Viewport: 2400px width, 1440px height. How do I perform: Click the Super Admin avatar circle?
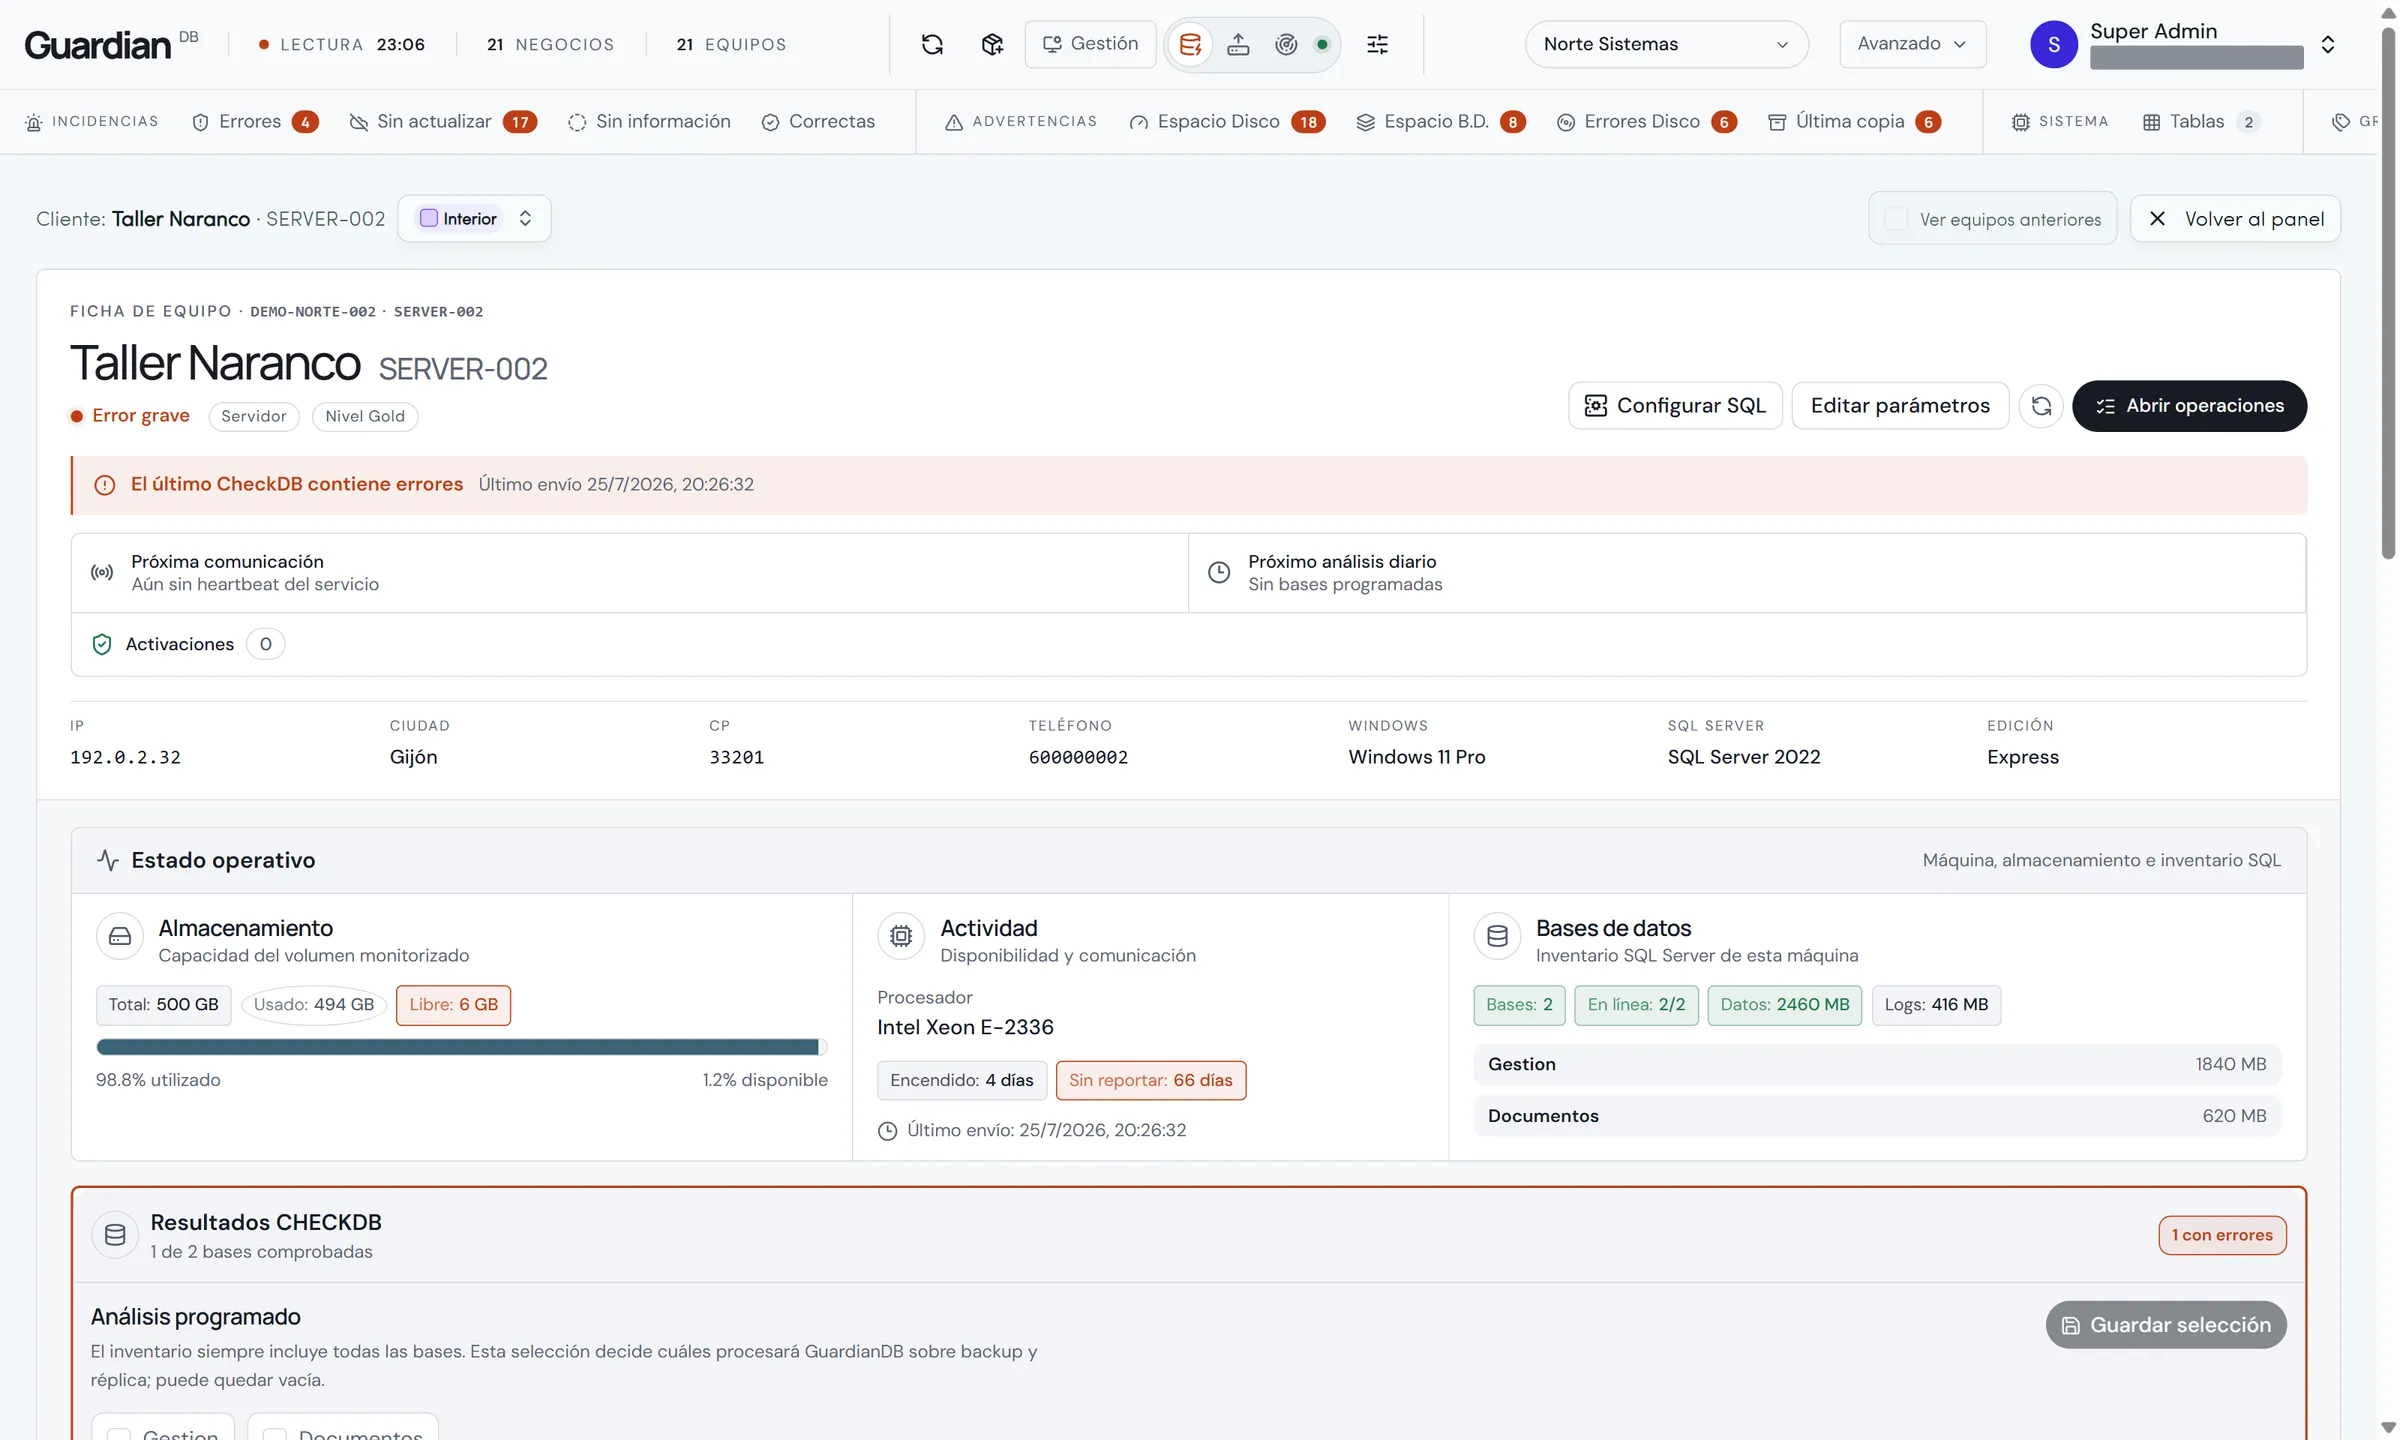pyautogui.click(x=2054, y=44)
